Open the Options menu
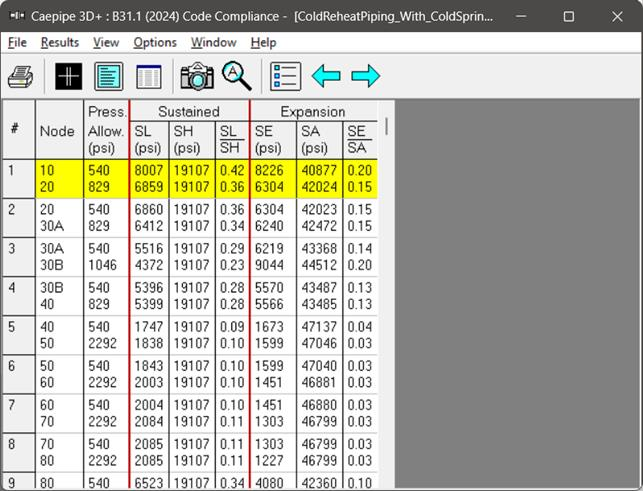 tap(155, 42)
